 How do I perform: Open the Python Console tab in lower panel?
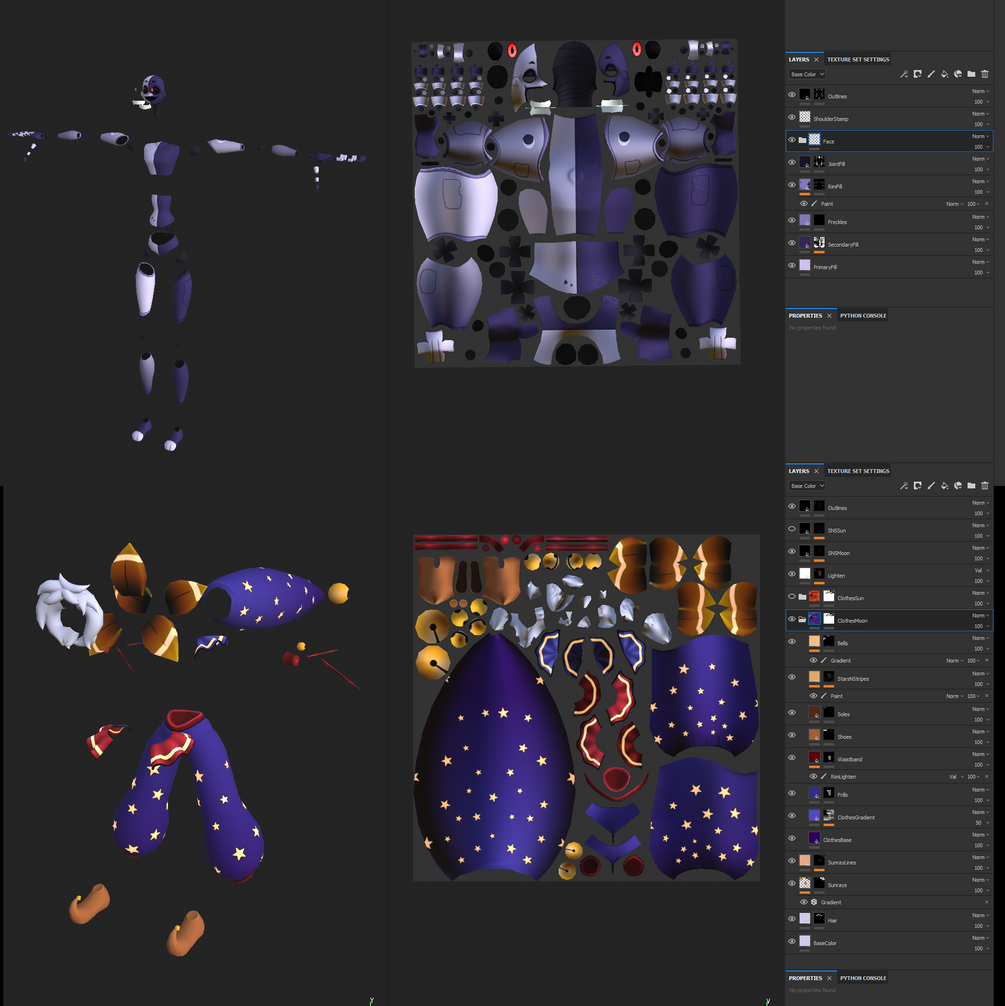pos(863,978)
